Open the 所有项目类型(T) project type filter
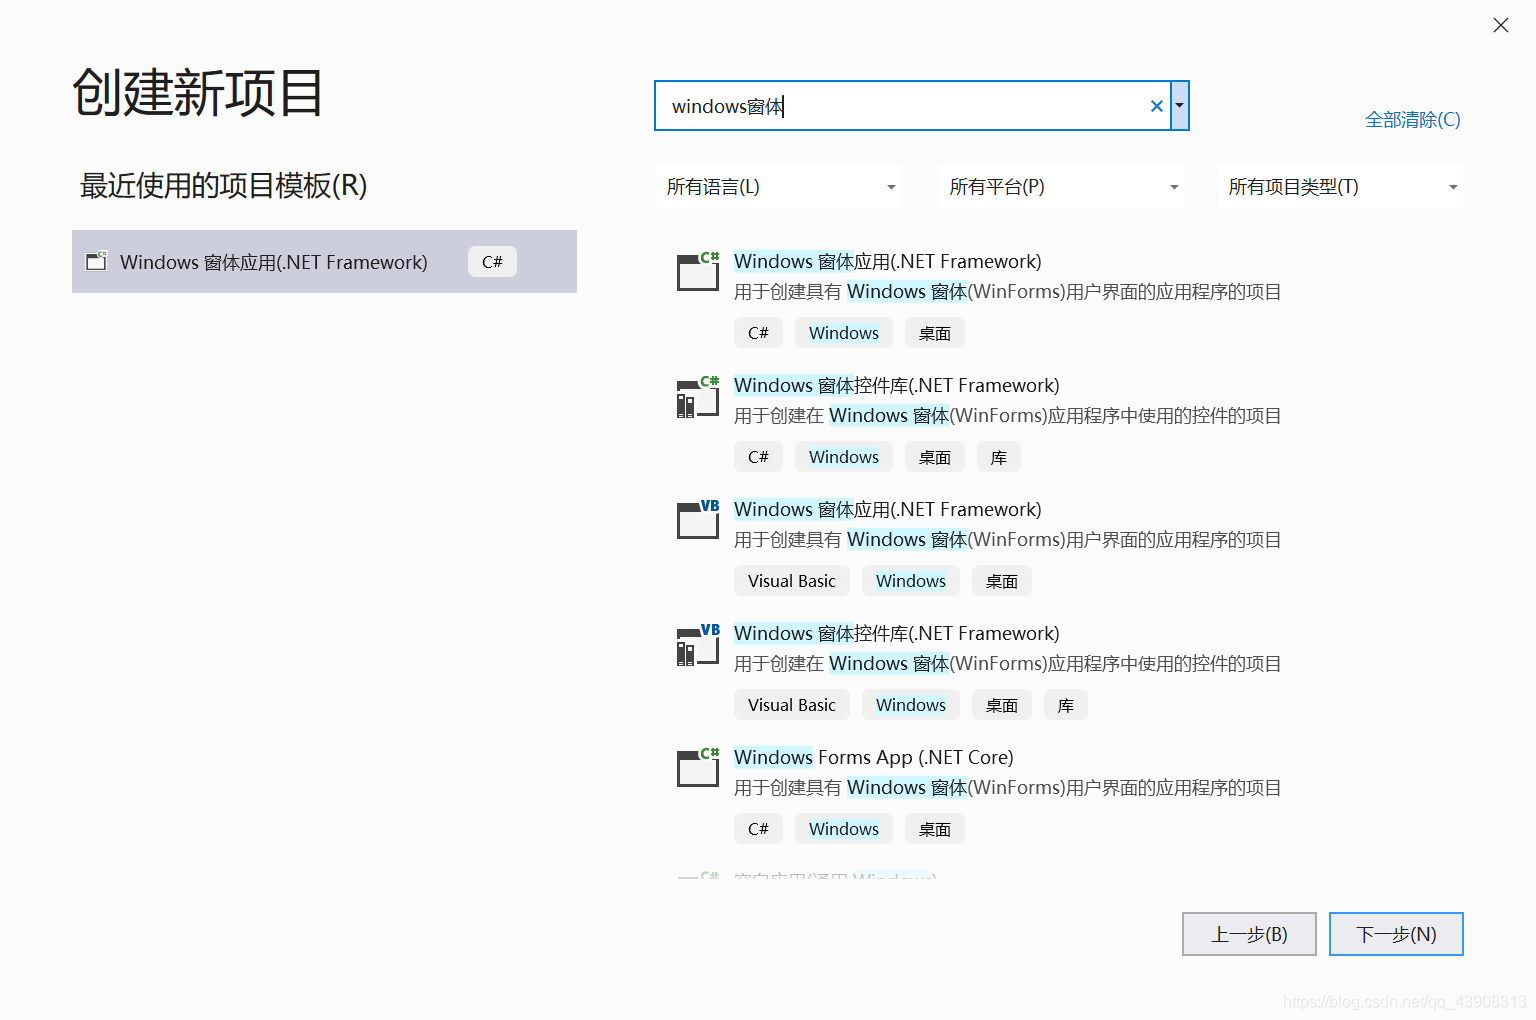 pos(1340,187)
